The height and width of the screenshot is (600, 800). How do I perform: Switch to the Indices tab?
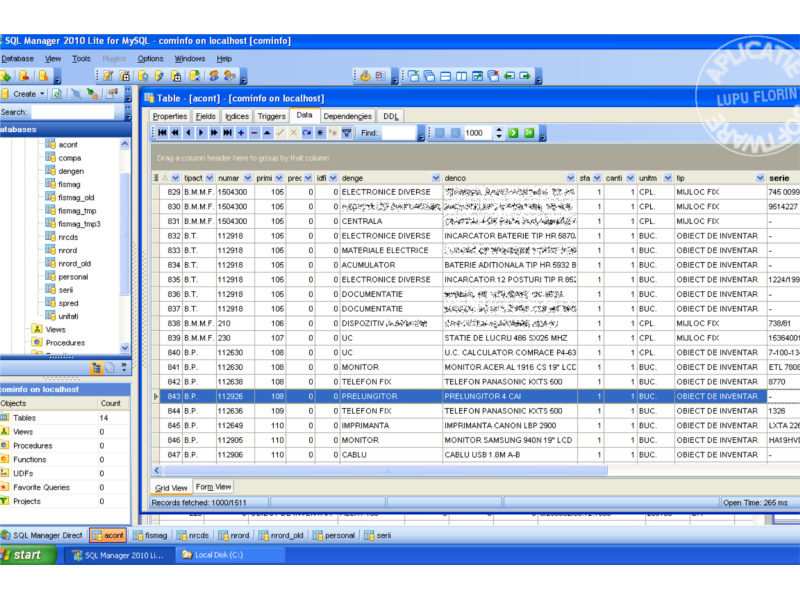(x=237, y=116)
